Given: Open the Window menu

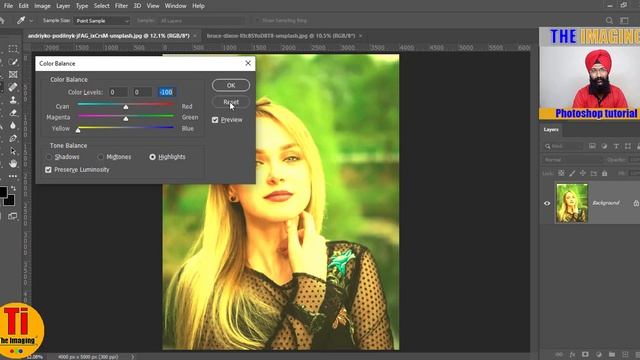Looking at the screenshot, I should tap(176, 6).
